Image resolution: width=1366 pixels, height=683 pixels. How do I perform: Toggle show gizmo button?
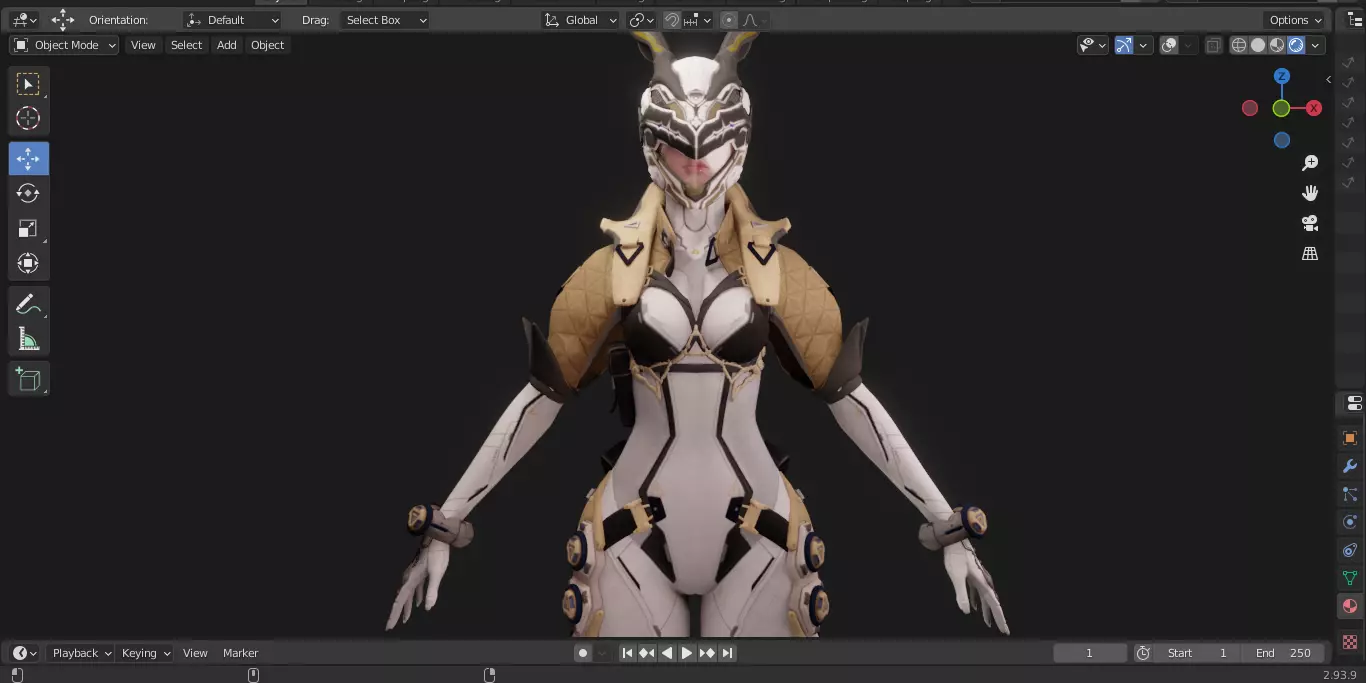[x=1124, y=45]
